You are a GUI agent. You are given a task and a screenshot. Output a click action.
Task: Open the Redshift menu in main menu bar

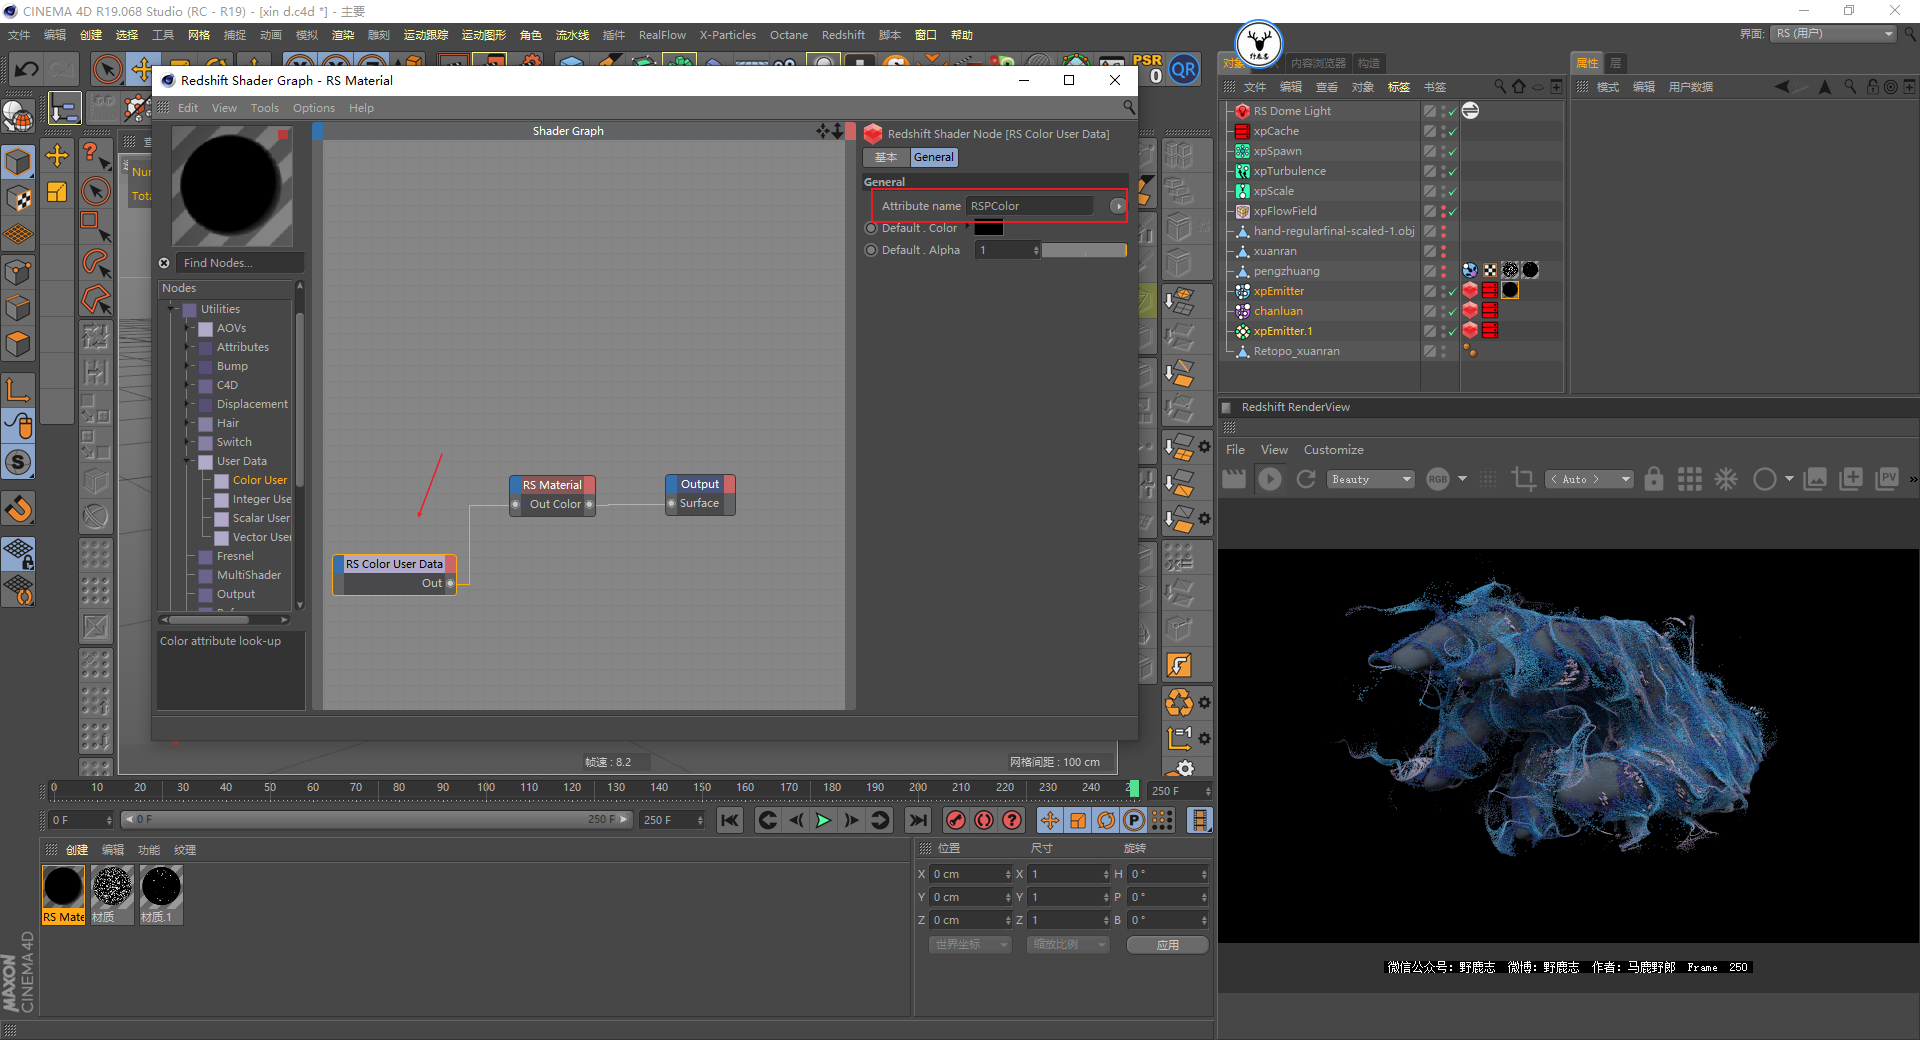[x=843, y=35]
